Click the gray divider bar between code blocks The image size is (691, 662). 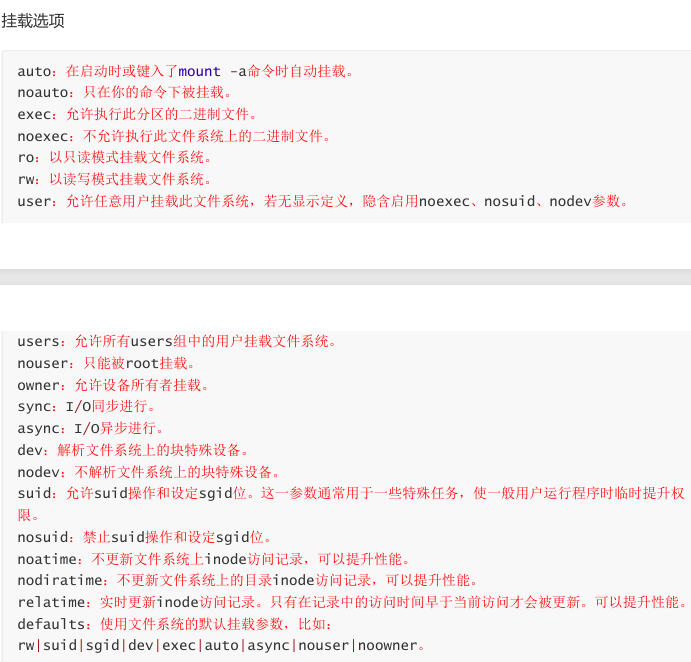346,277
